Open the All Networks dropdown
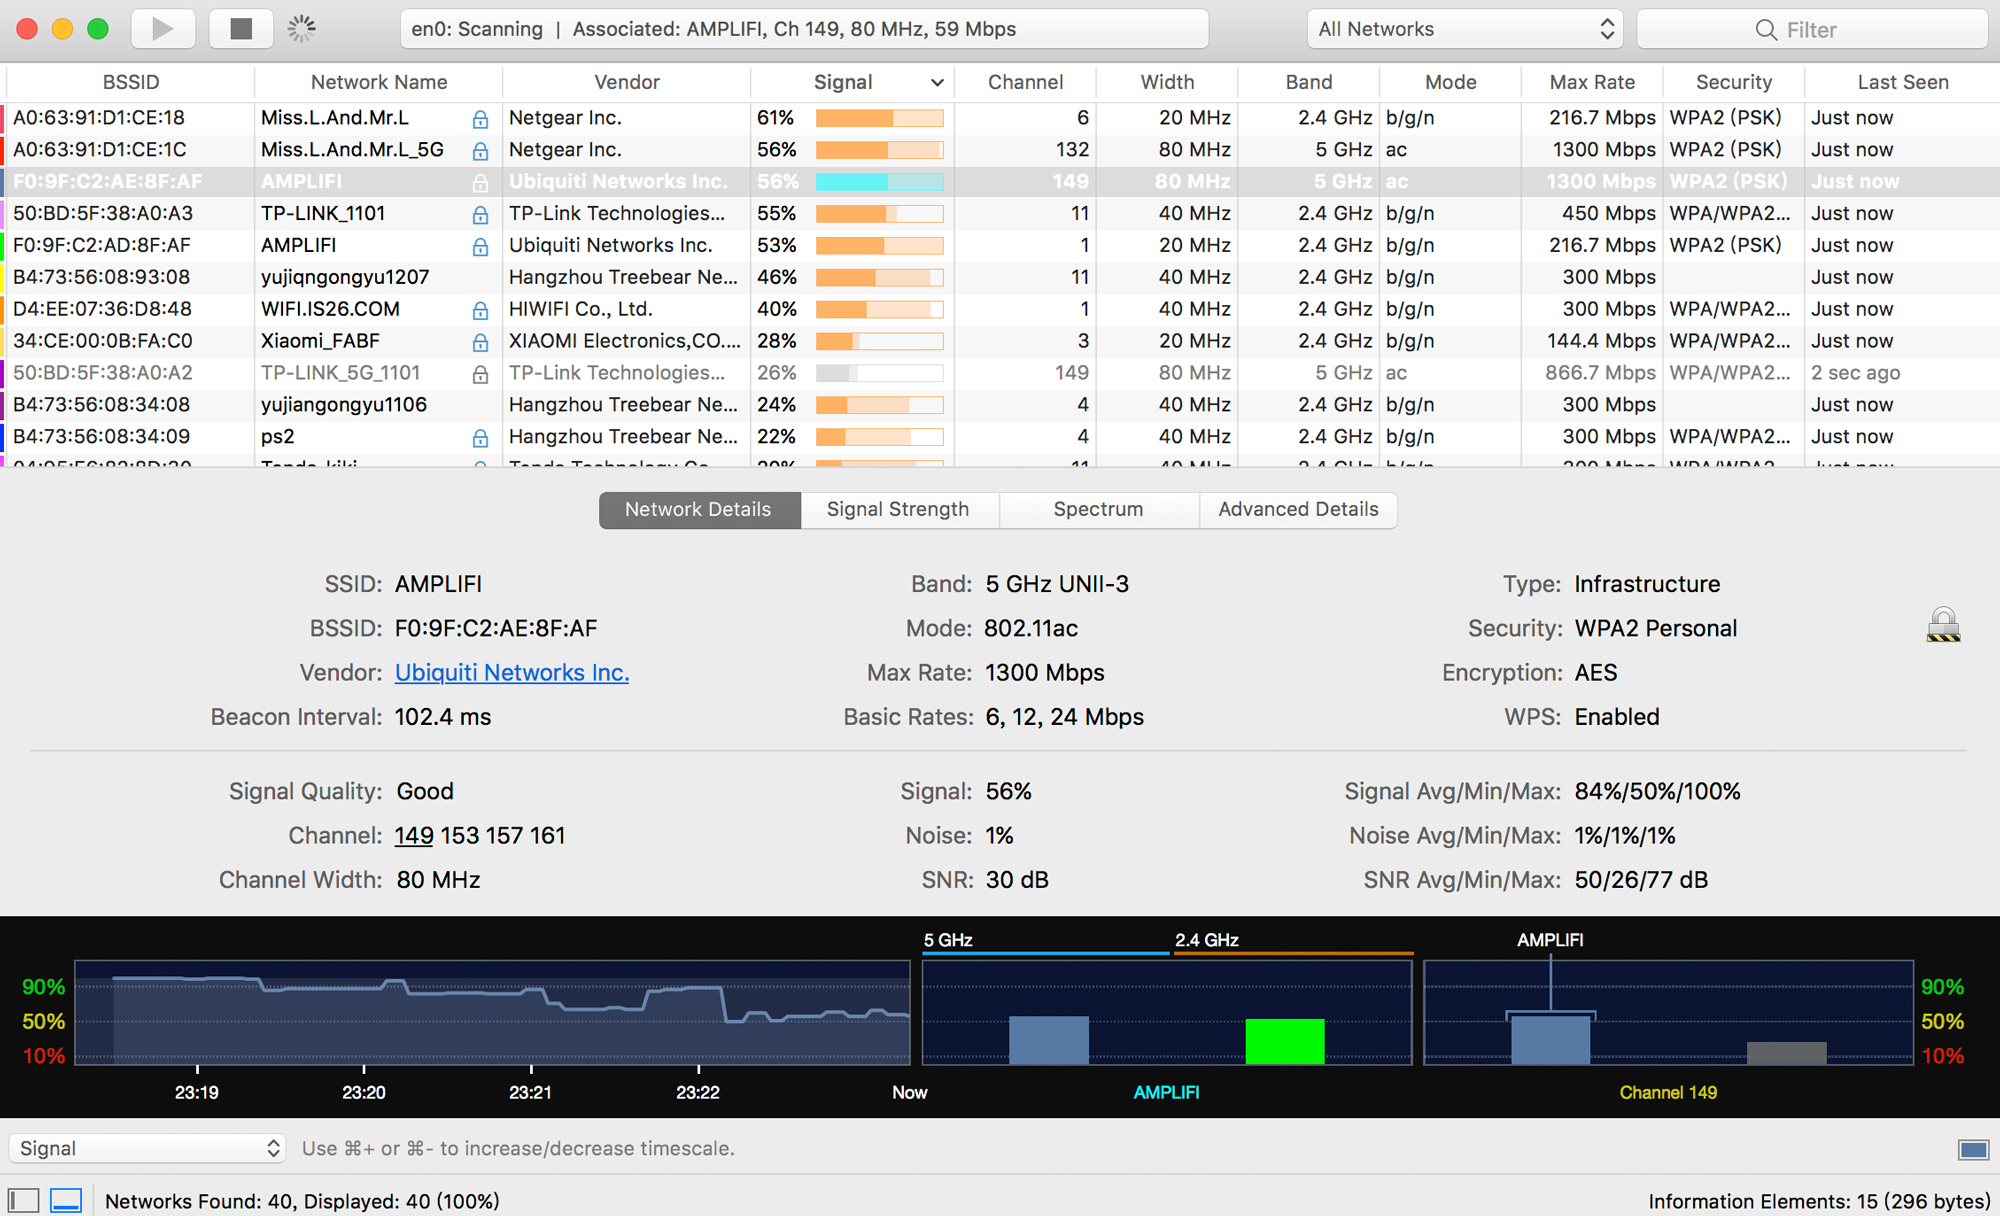The image size is (2000, 1216). pyautogui.click(x=1464, y=30)
